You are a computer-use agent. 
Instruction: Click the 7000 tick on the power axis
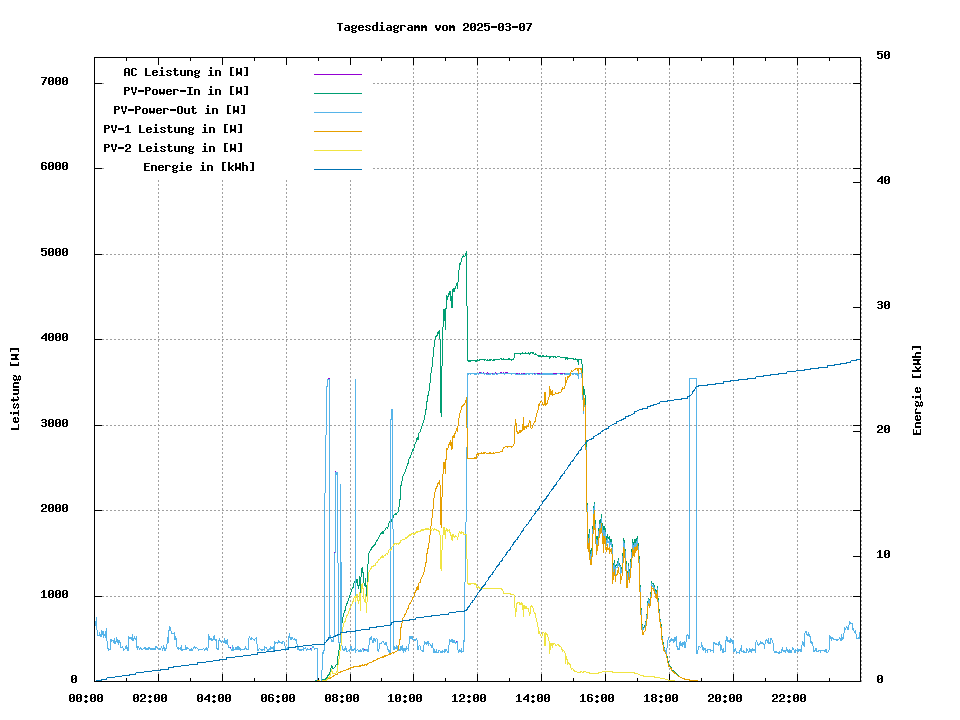[54, 81]
